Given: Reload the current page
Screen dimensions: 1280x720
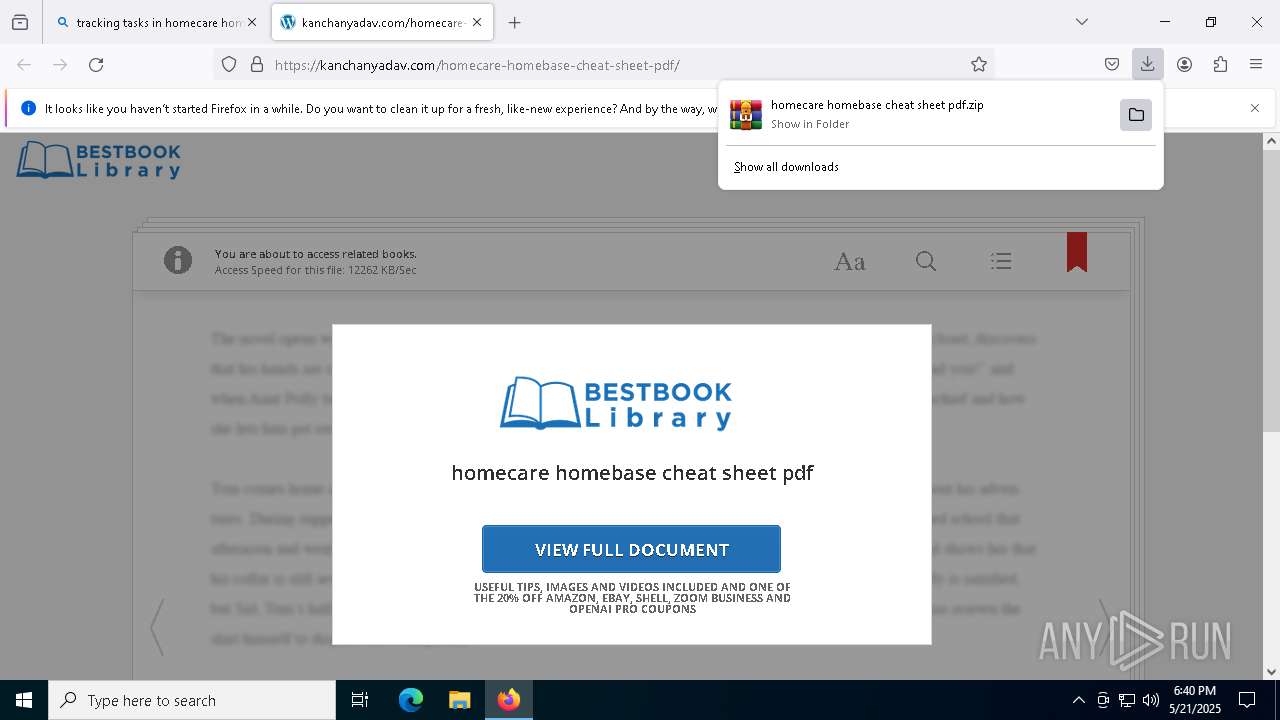Looking at the screenshot, I should point(96,65).
